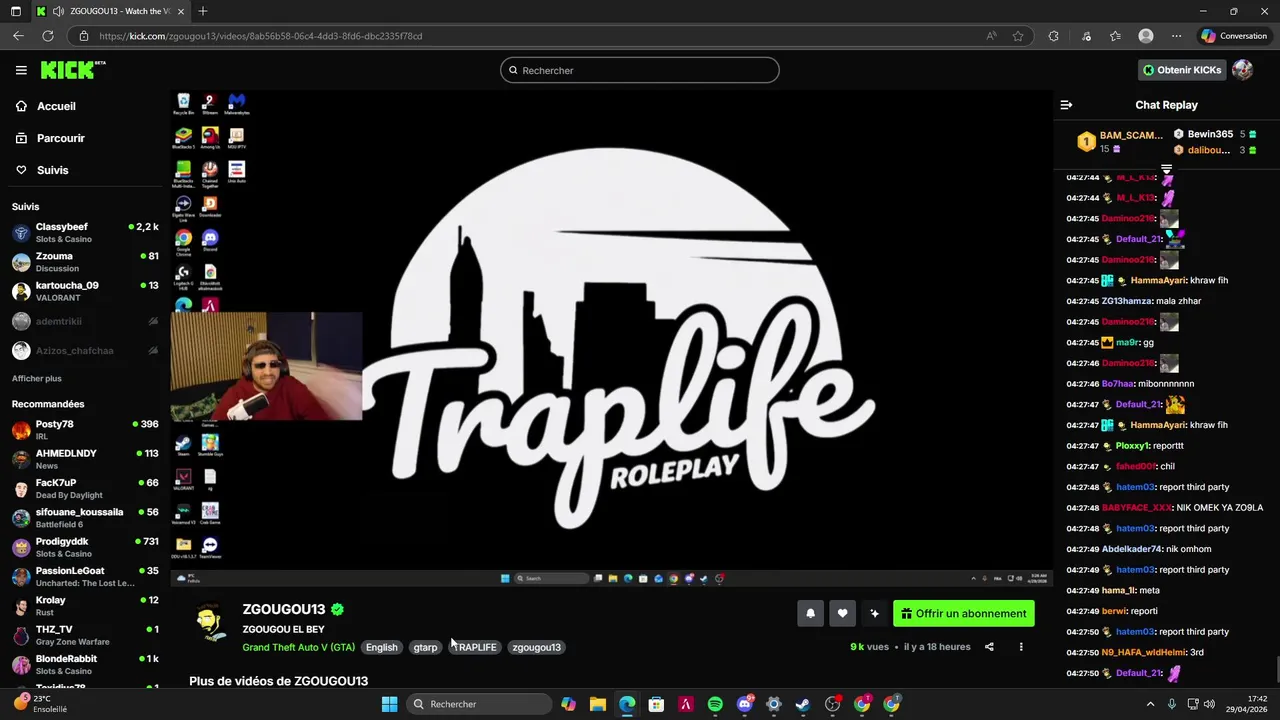Add page to favorites star icon
The image size is (1280, 720).
[x=1018, y=36]
